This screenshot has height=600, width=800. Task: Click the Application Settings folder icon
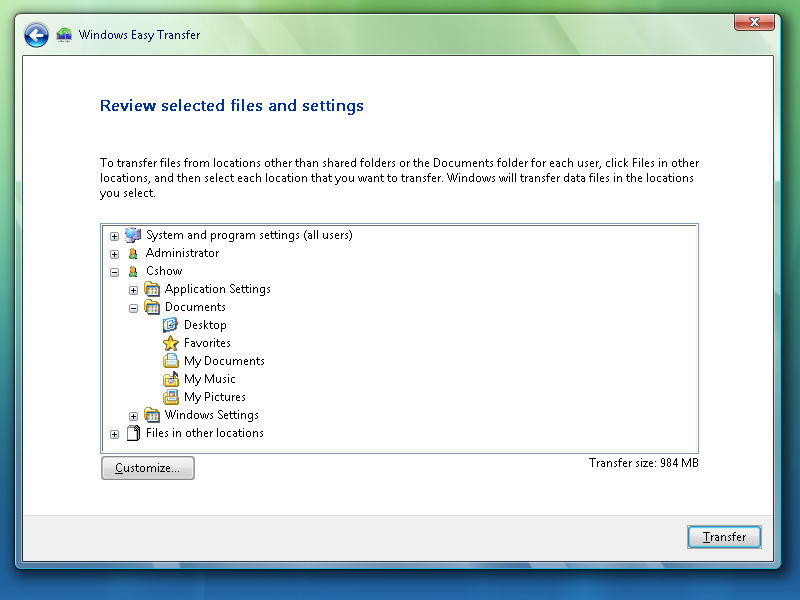(152, 289)
